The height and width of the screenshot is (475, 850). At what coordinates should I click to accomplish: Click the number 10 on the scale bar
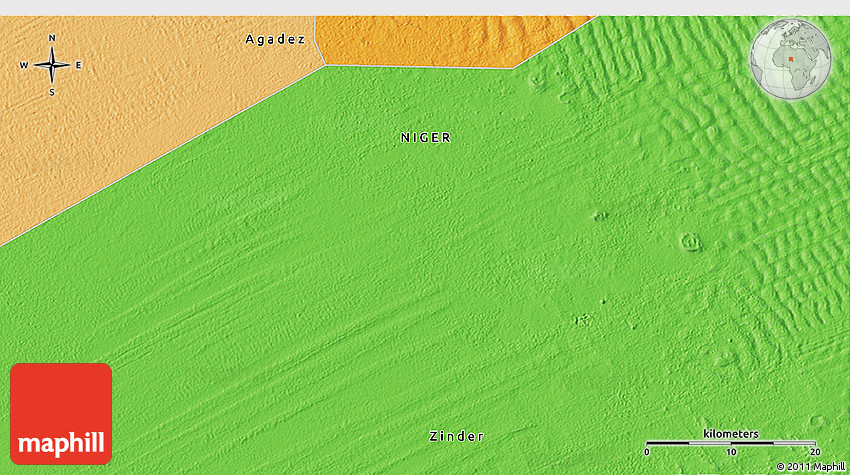(731, 452)
